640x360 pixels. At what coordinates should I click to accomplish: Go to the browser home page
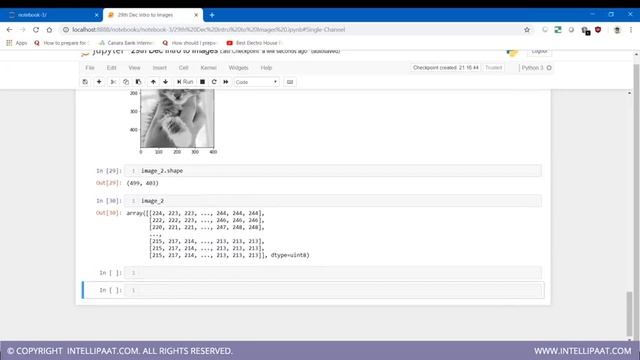click(x=49, y=30)
